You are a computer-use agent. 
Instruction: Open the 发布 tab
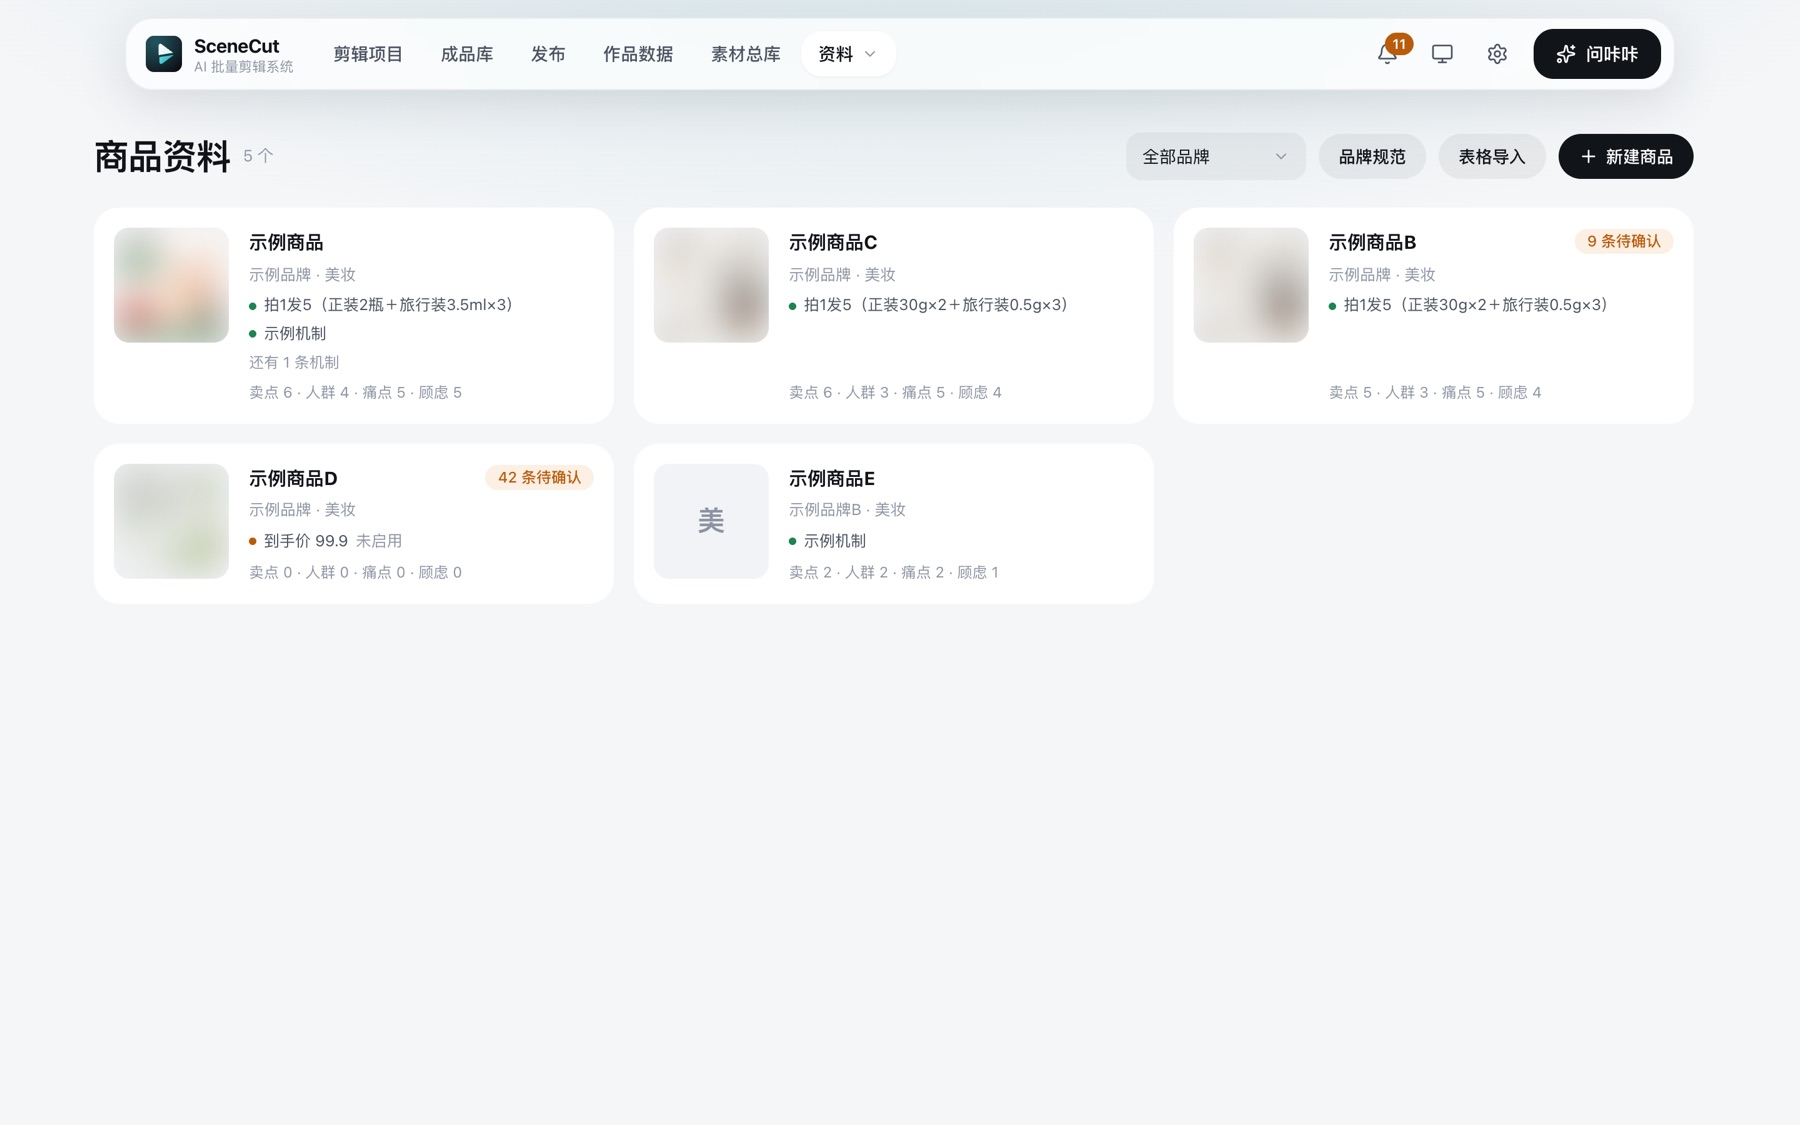(548, 54)
